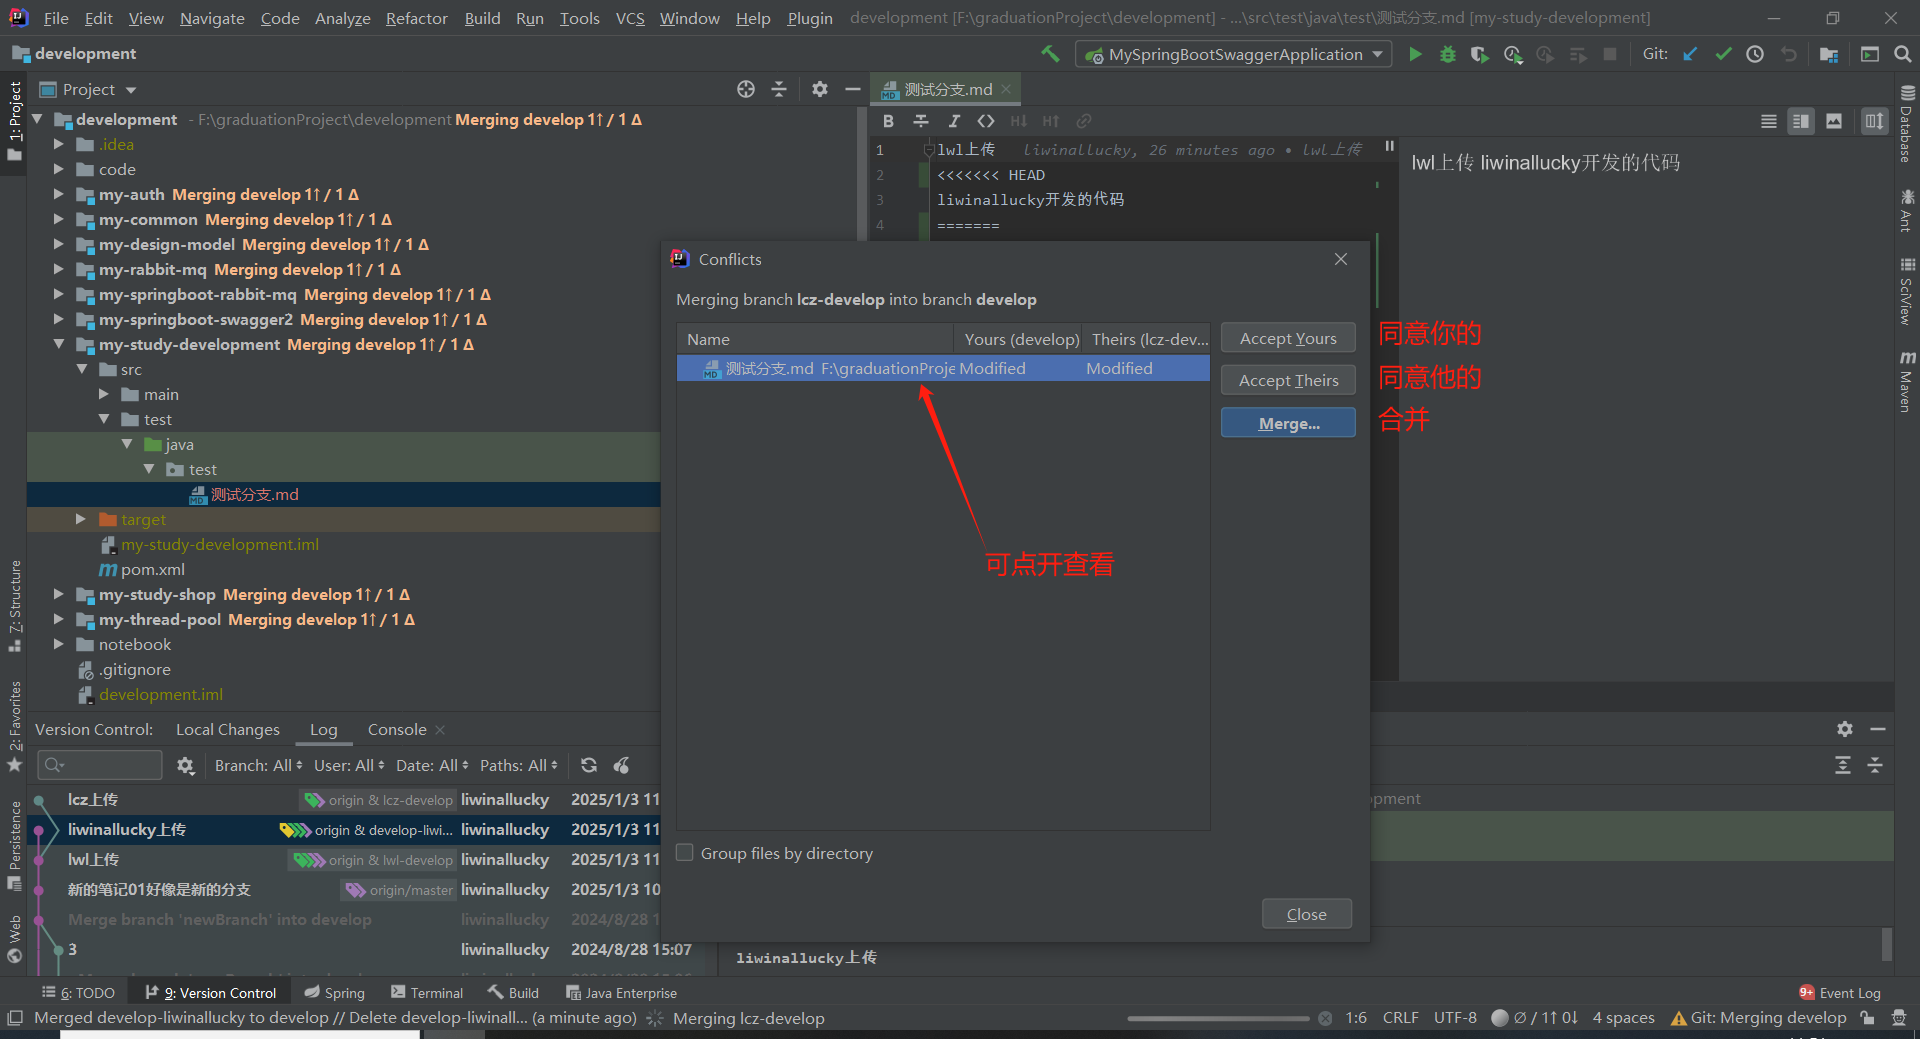Open the User filter dropdown in Log
The image size is (1920, 1039).
coord(350,765)
